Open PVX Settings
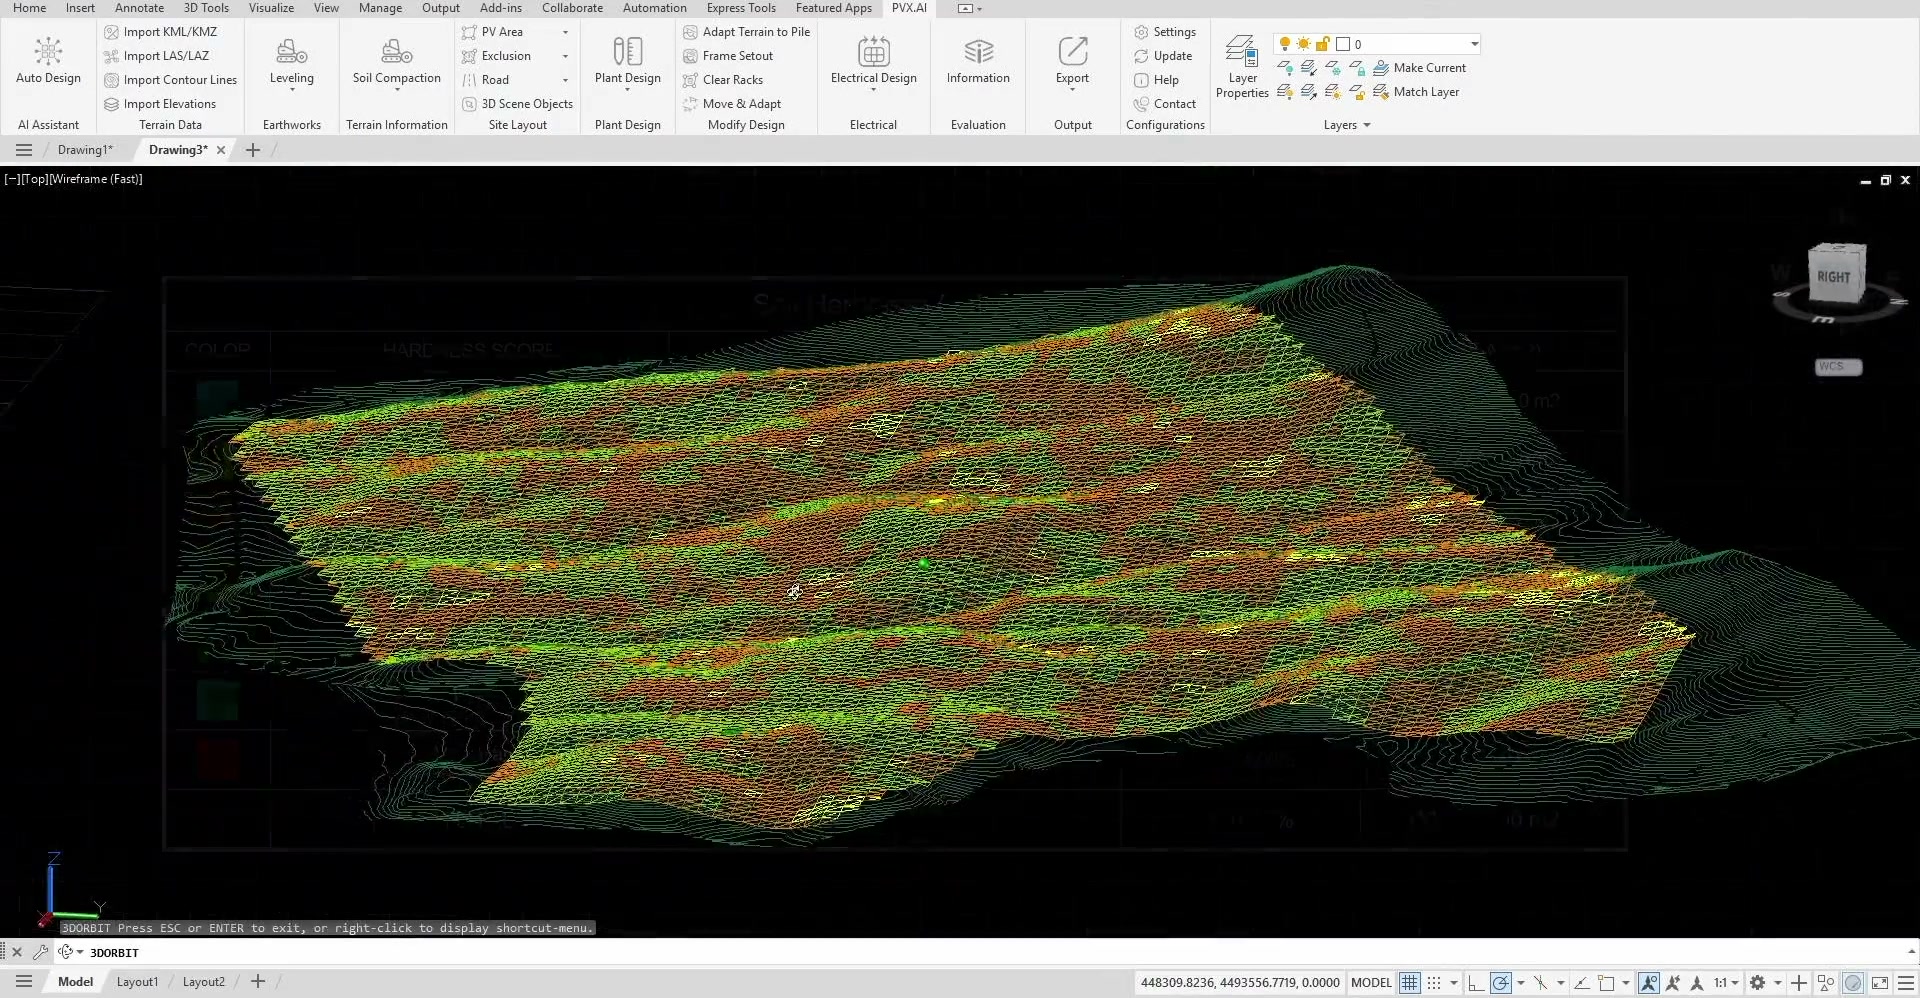The width and height of the screenshot is (1920, 998). point(1164,32)
